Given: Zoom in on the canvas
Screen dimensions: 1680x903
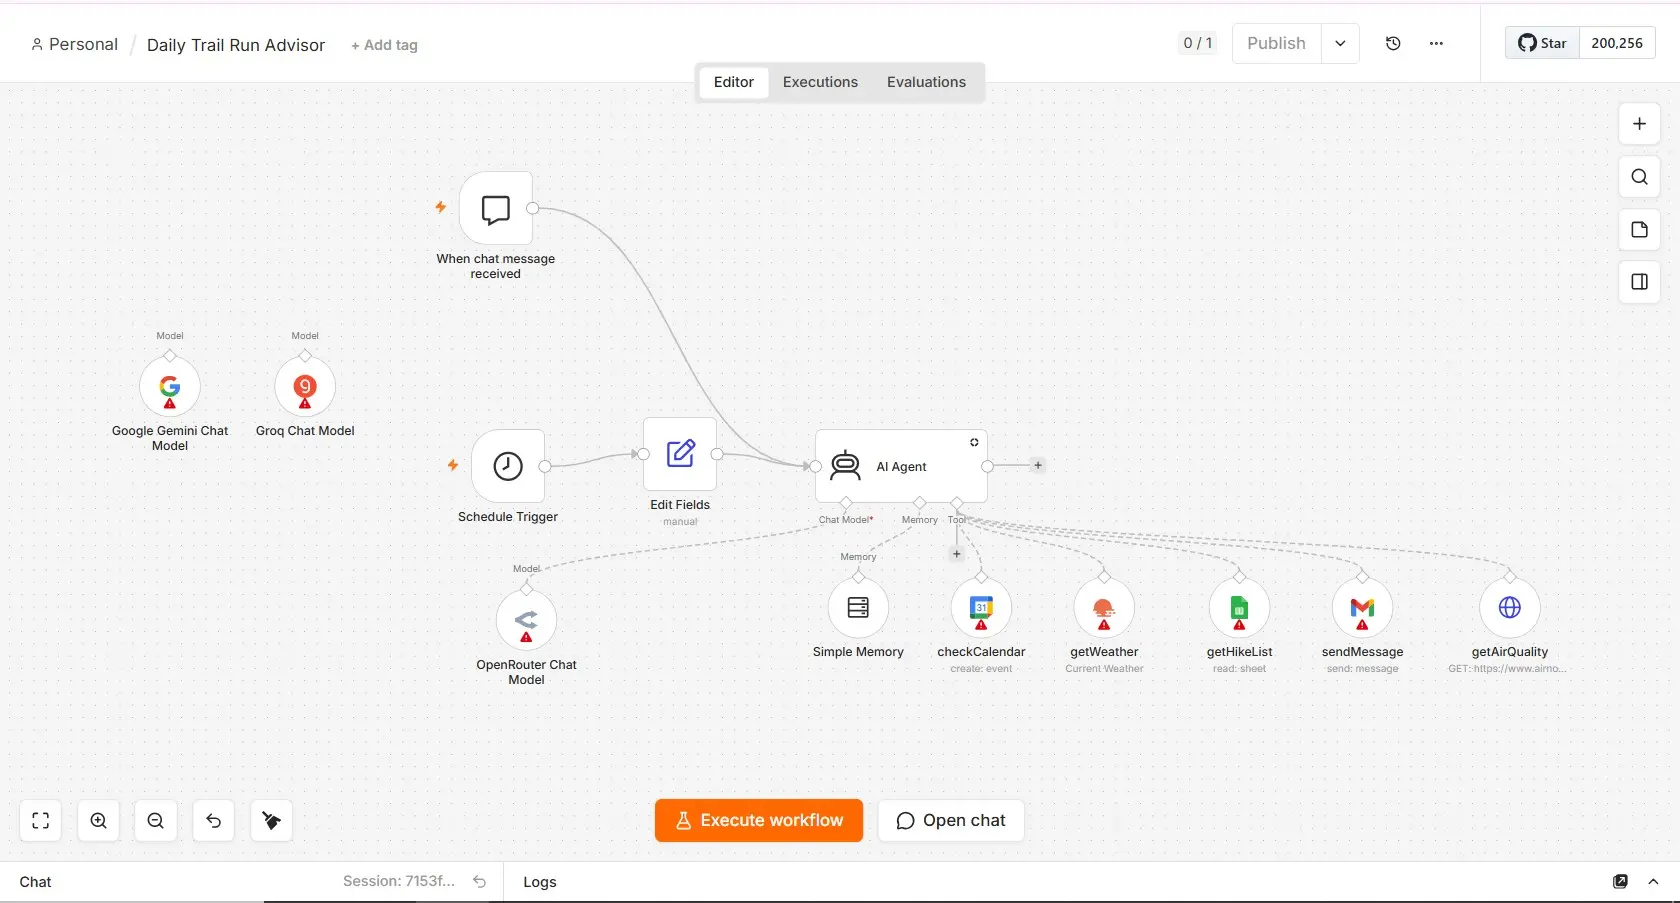Looking at the screenshot, I should 99,821.
